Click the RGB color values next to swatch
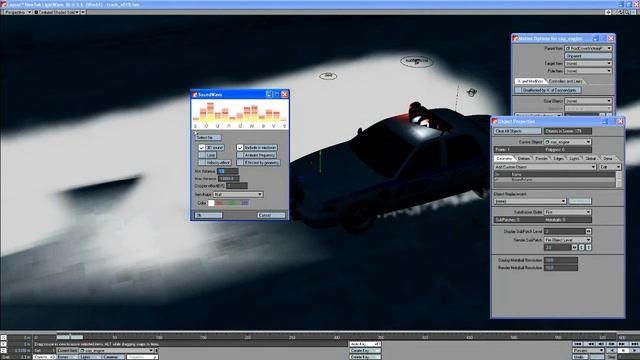Screen dimensions: 640x360 click(231, 203)
